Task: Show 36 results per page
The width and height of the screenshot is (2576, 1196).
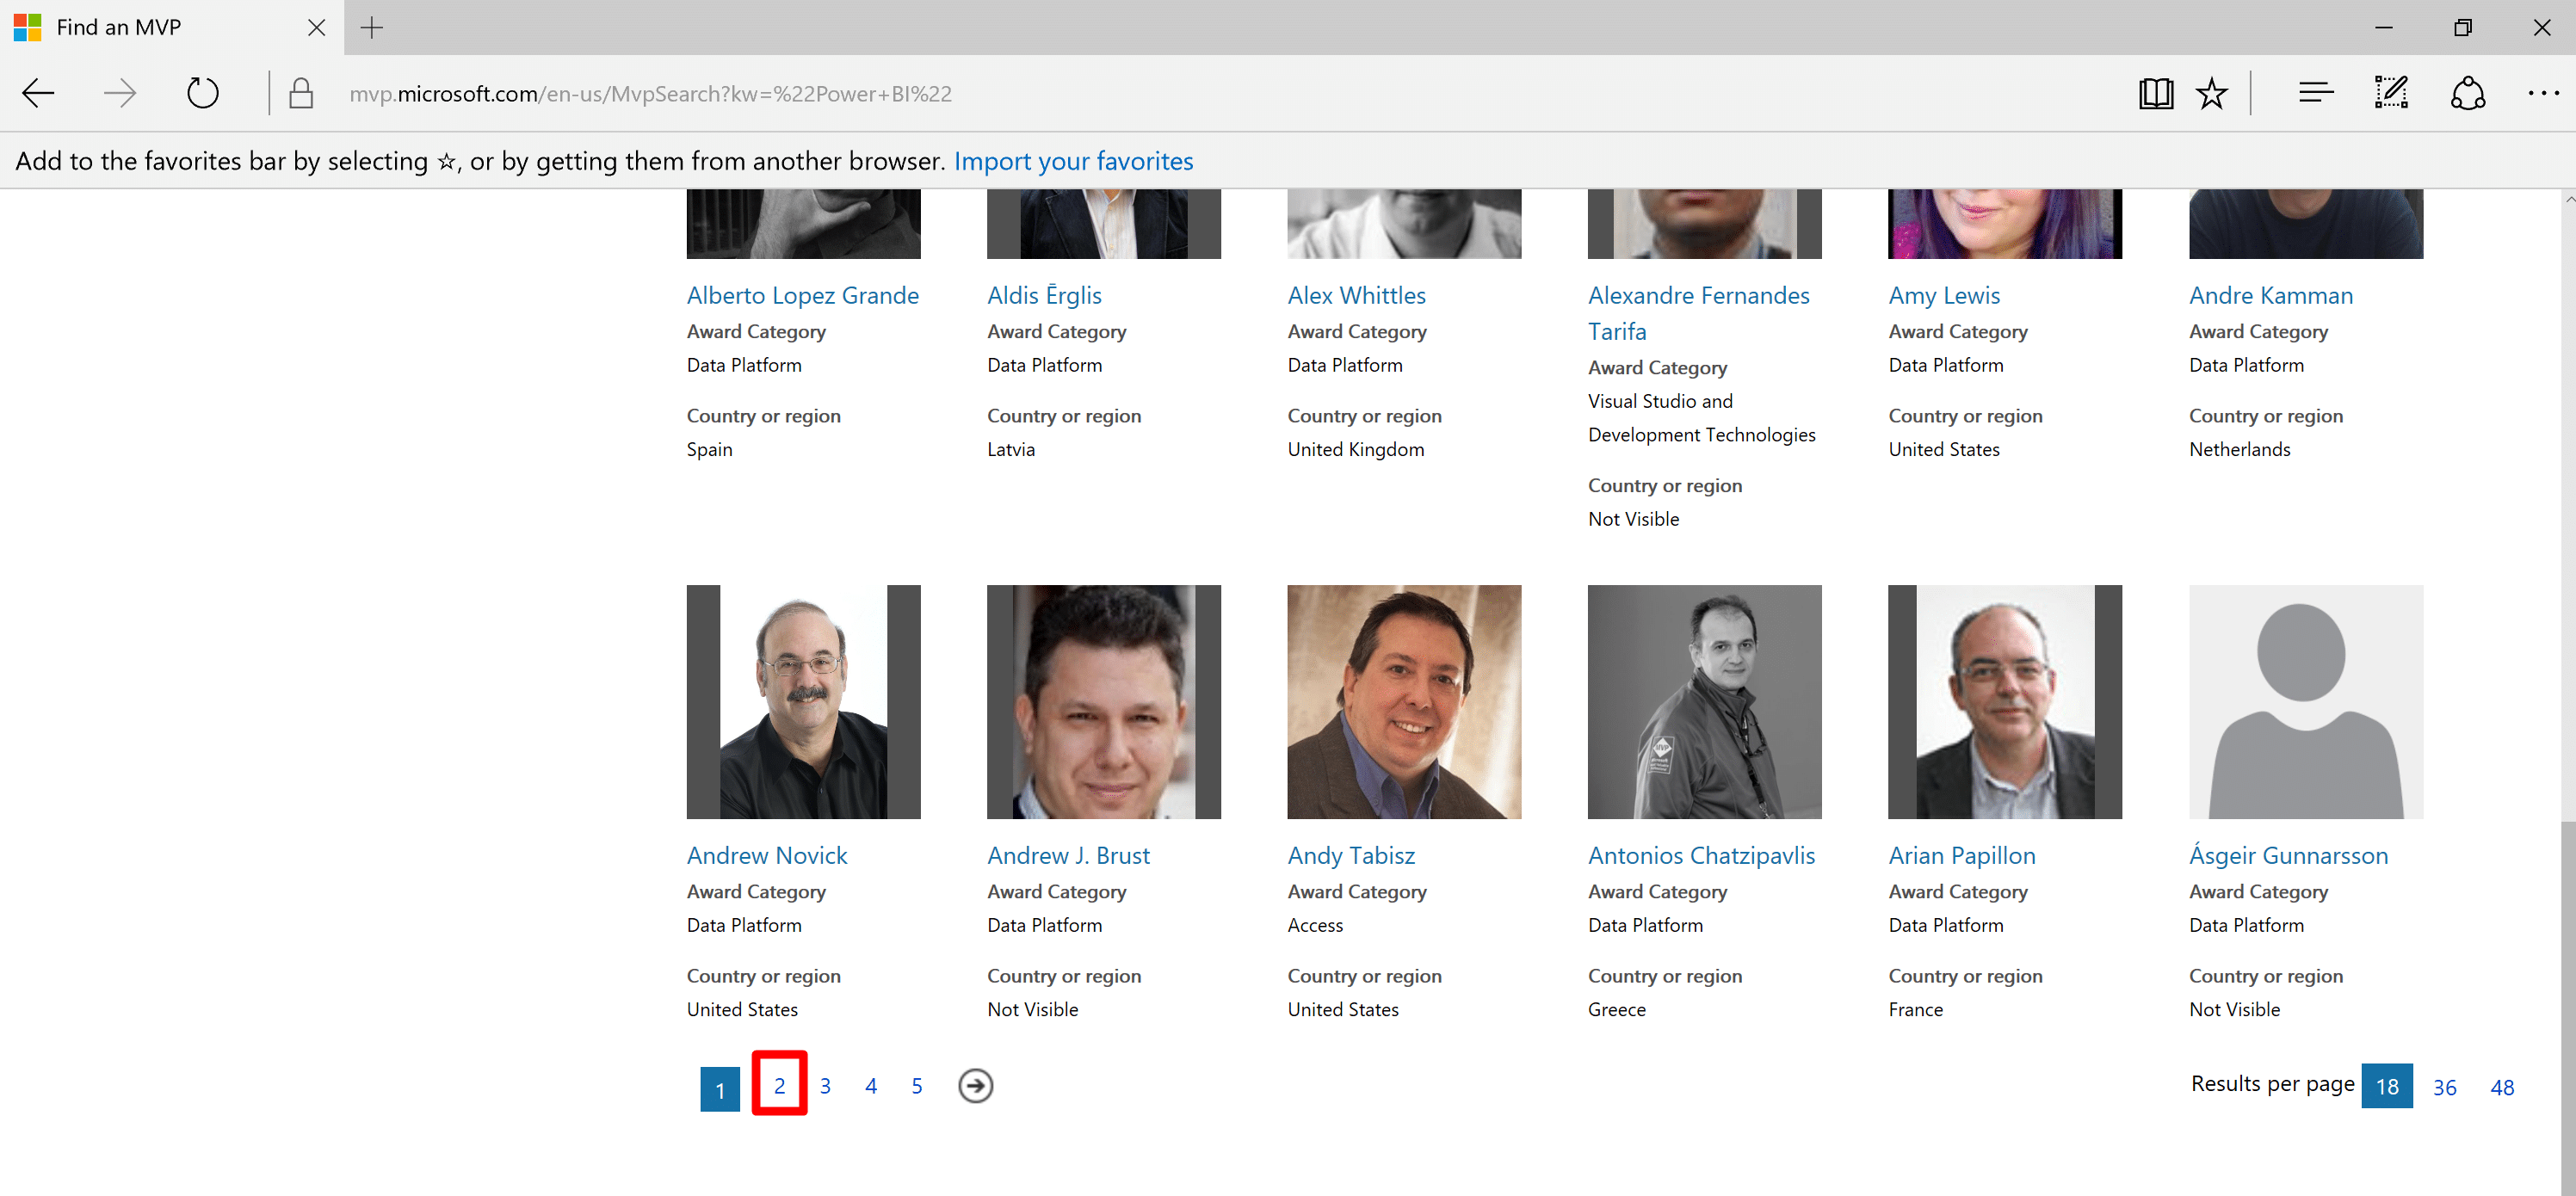Action: (2444, 1087)
